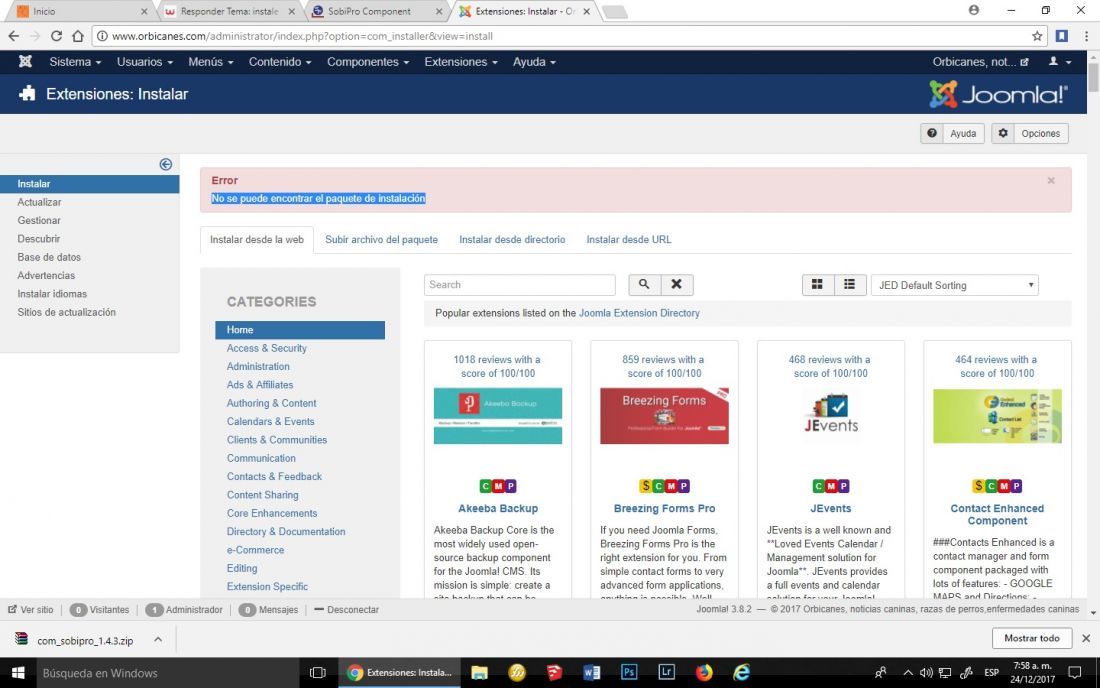Viewport: 1100px width, 688px height.
Task: Collapse the sidebar with the arrow toggle icon
Action: tap(166, 164)
